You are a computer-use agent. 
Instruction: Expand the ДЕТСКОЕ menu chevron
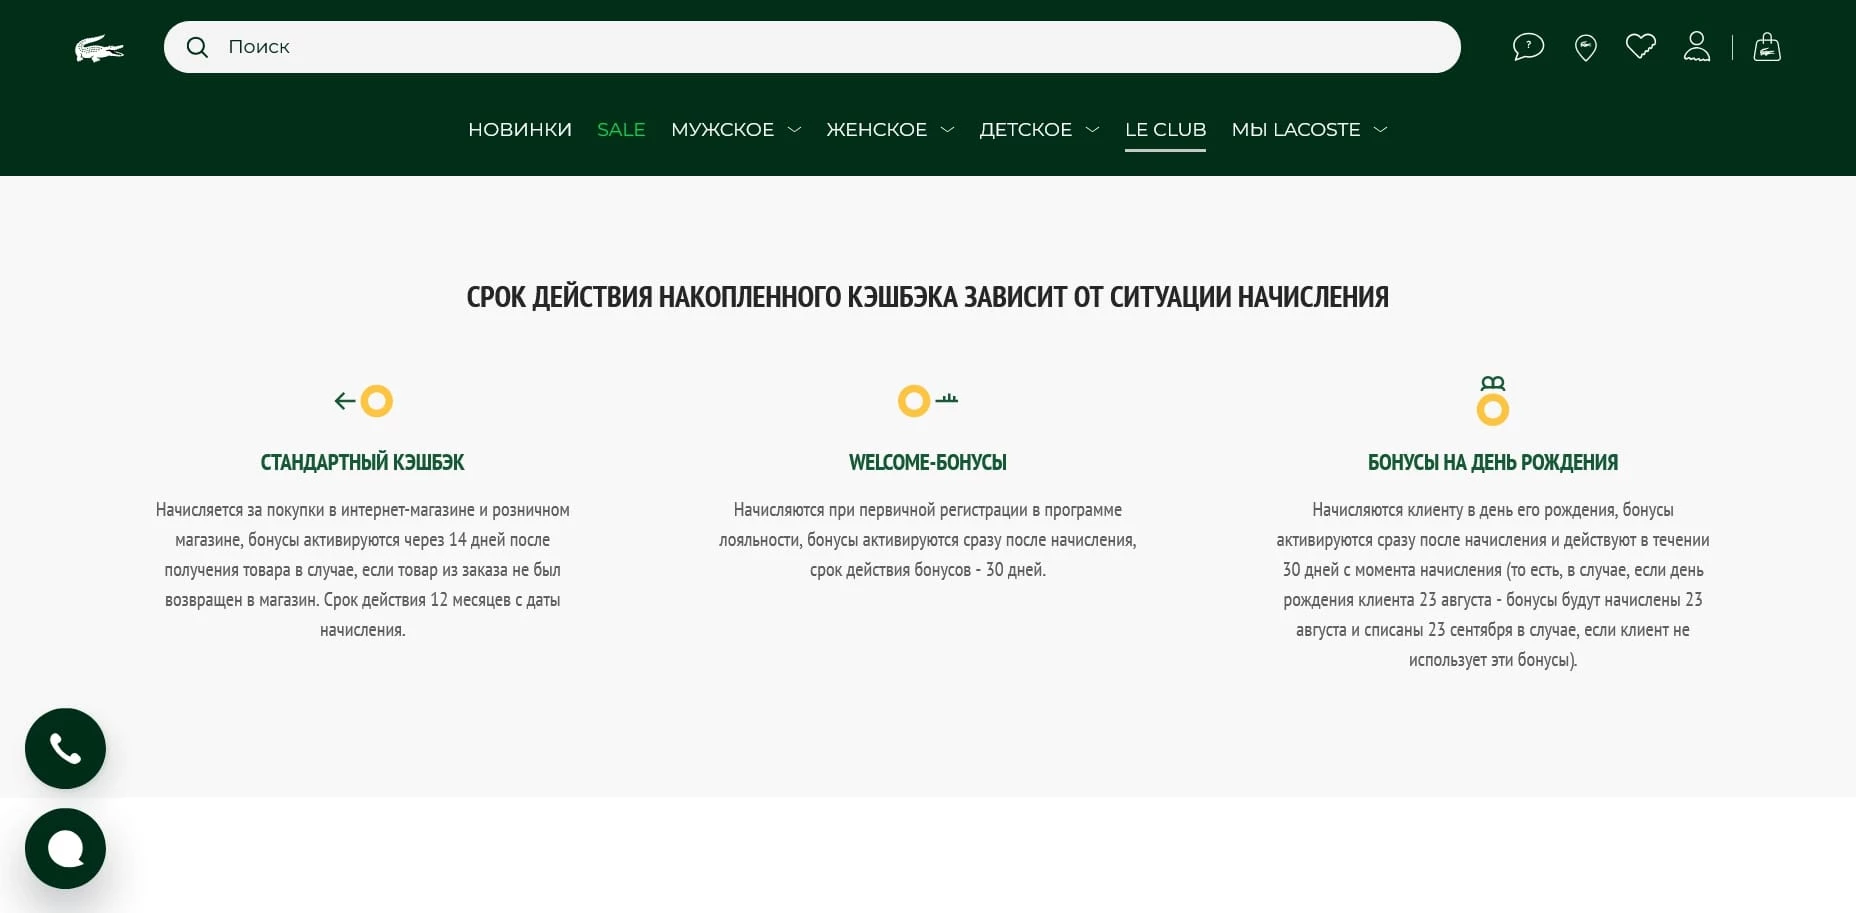tap(1092, 130)
